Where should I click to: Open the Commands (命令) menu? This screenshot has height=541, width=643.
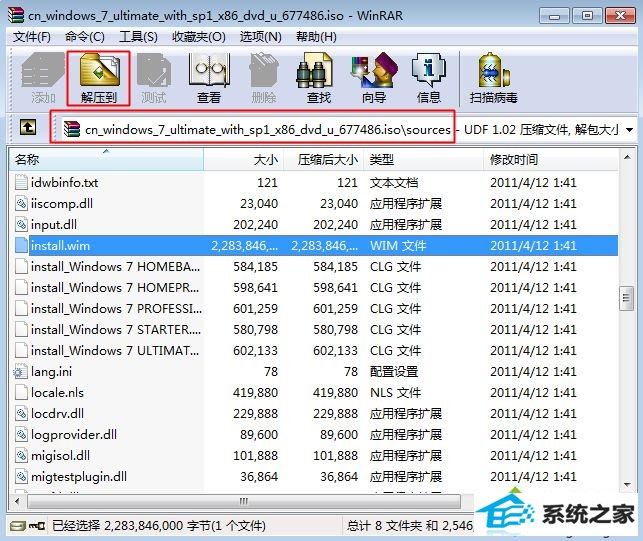point(85,37)
